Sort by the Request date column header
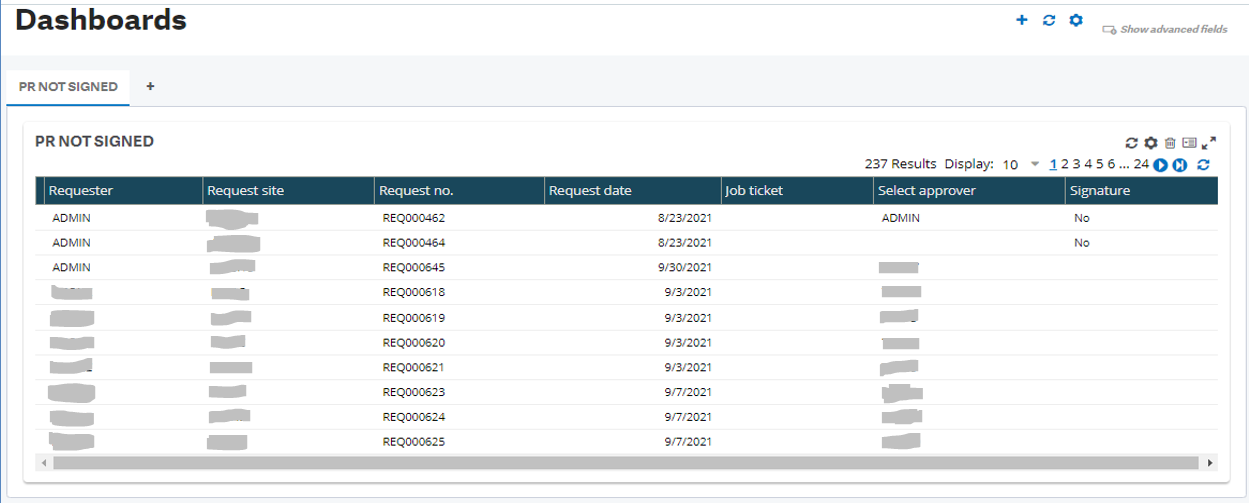 click(x=590, y=191)
